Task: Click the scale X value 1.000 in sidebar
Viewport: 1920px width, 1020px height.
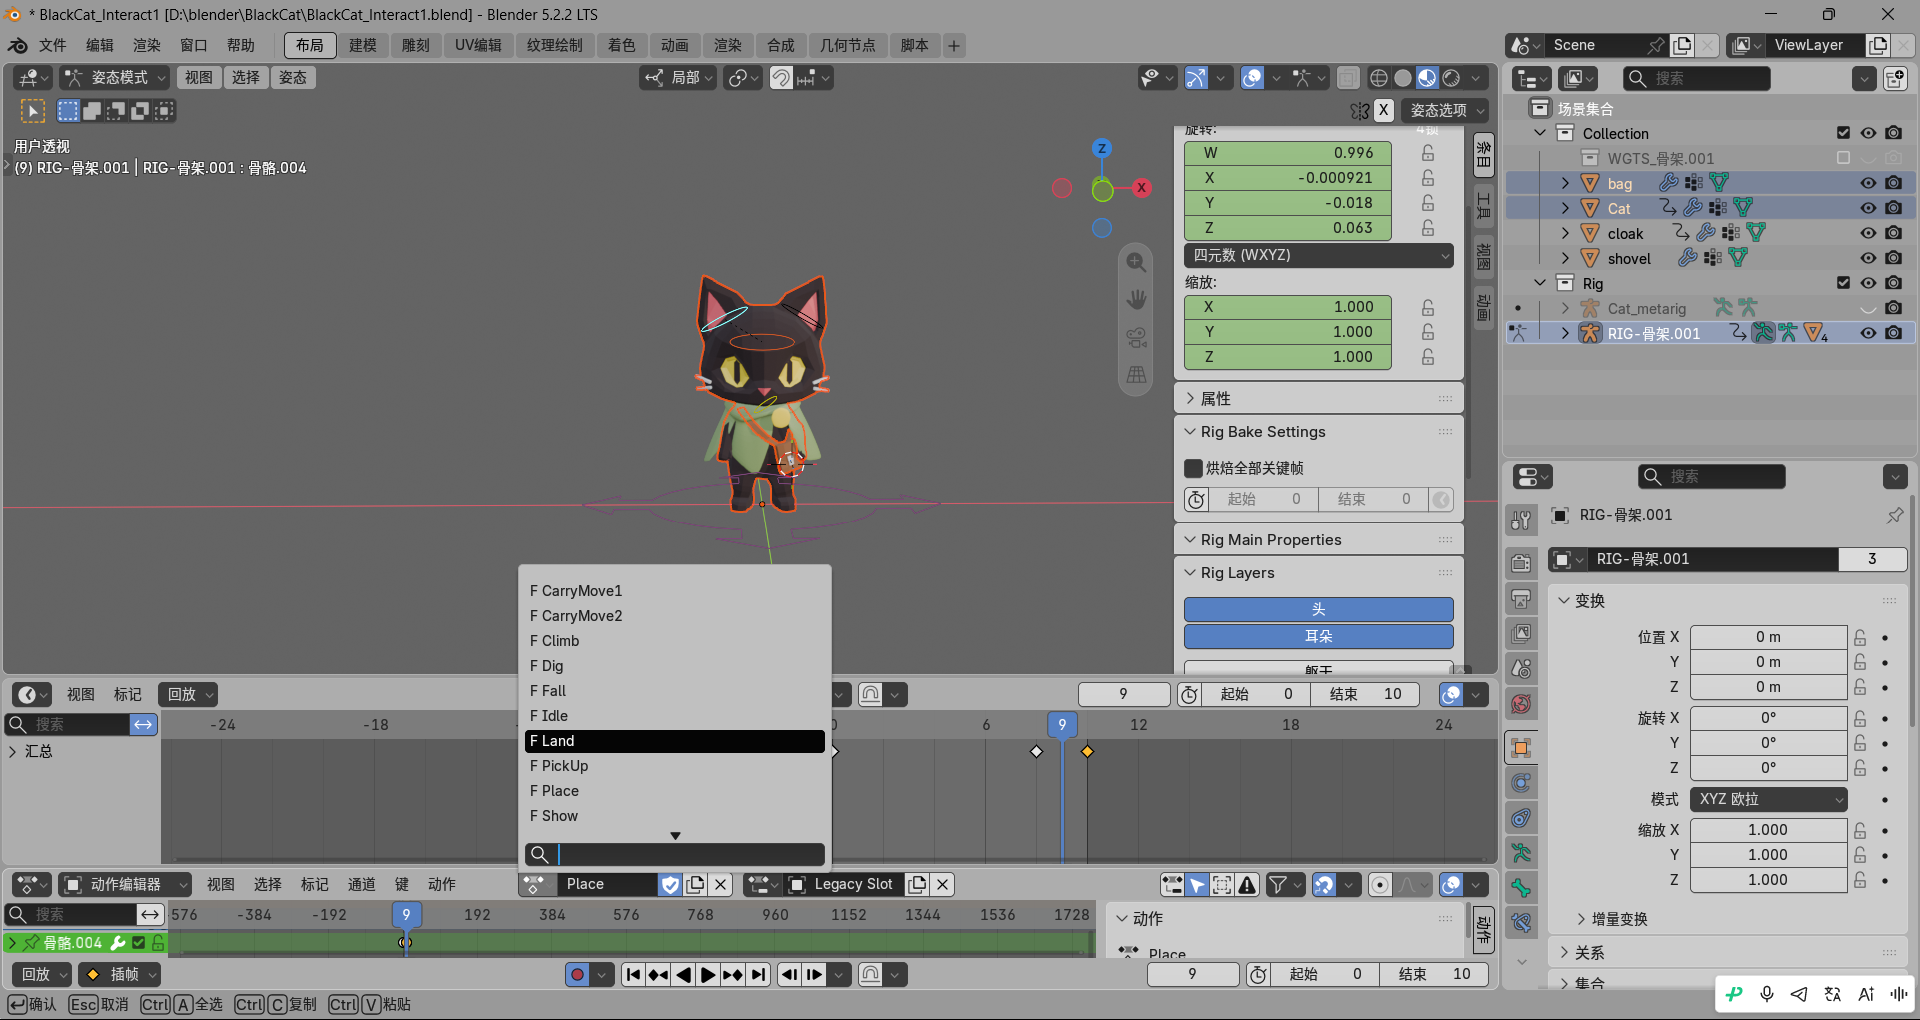Action: click(x=1287, y=307)
